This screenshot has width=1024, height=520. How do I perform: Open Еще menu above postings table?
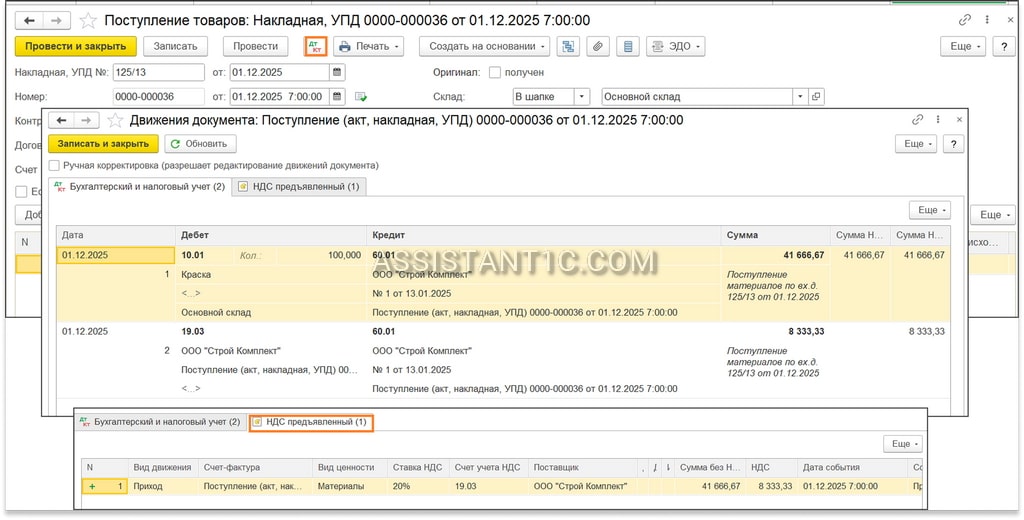[930, 210]
